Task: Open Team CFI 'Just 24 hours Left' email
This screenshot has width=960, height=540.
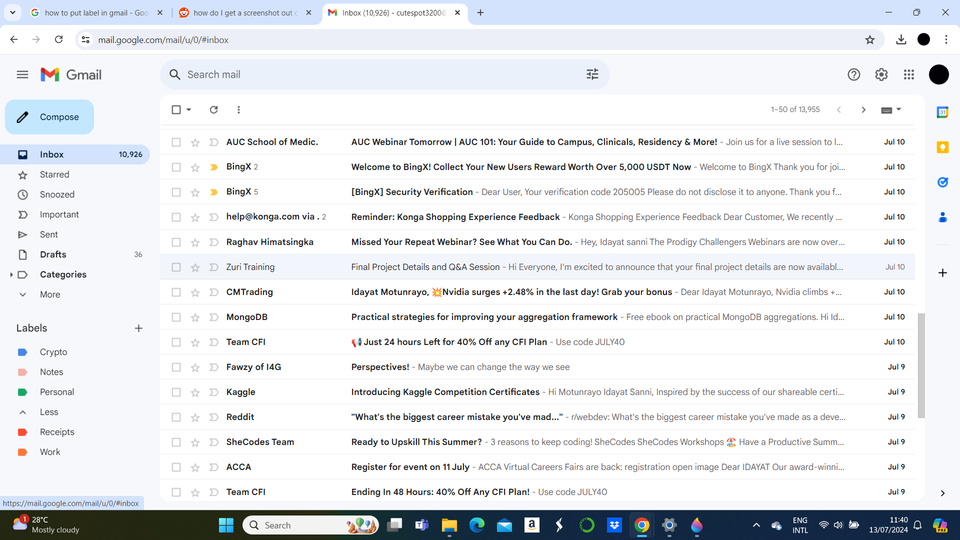Action: click(538, 342)
